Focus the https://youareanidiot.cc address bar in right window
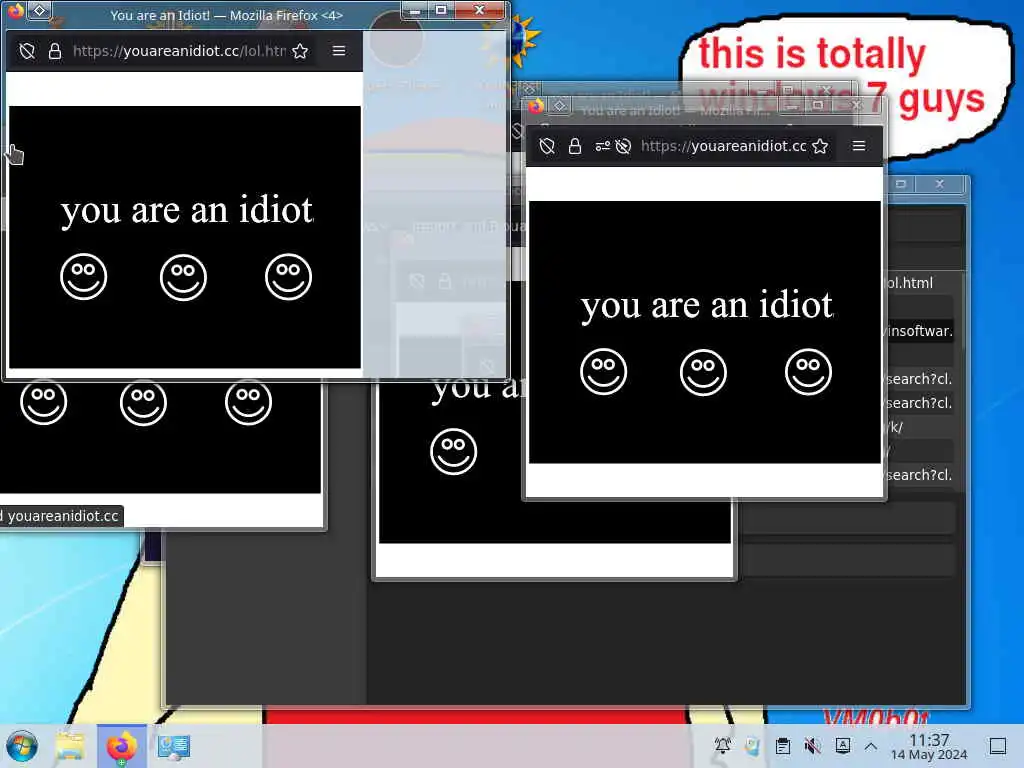Viewport: 1024px width, 768px height. pyautogui.click(x=724, y=146)
